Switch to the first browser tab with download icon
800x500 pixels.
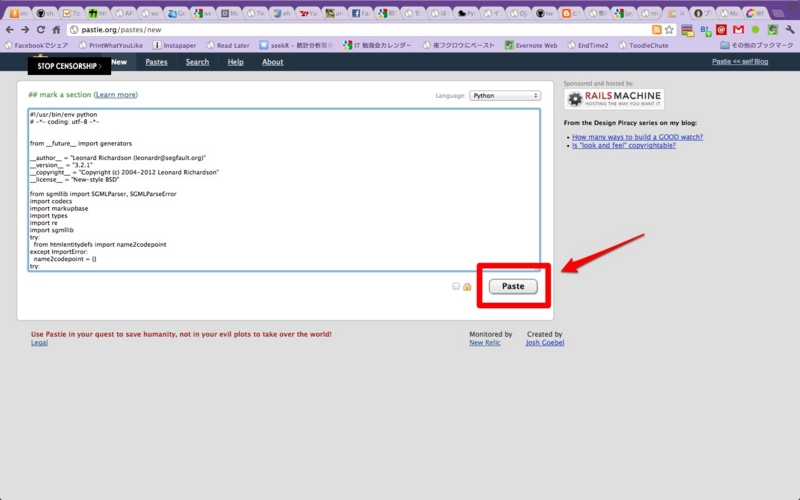(x=19, y=13)
